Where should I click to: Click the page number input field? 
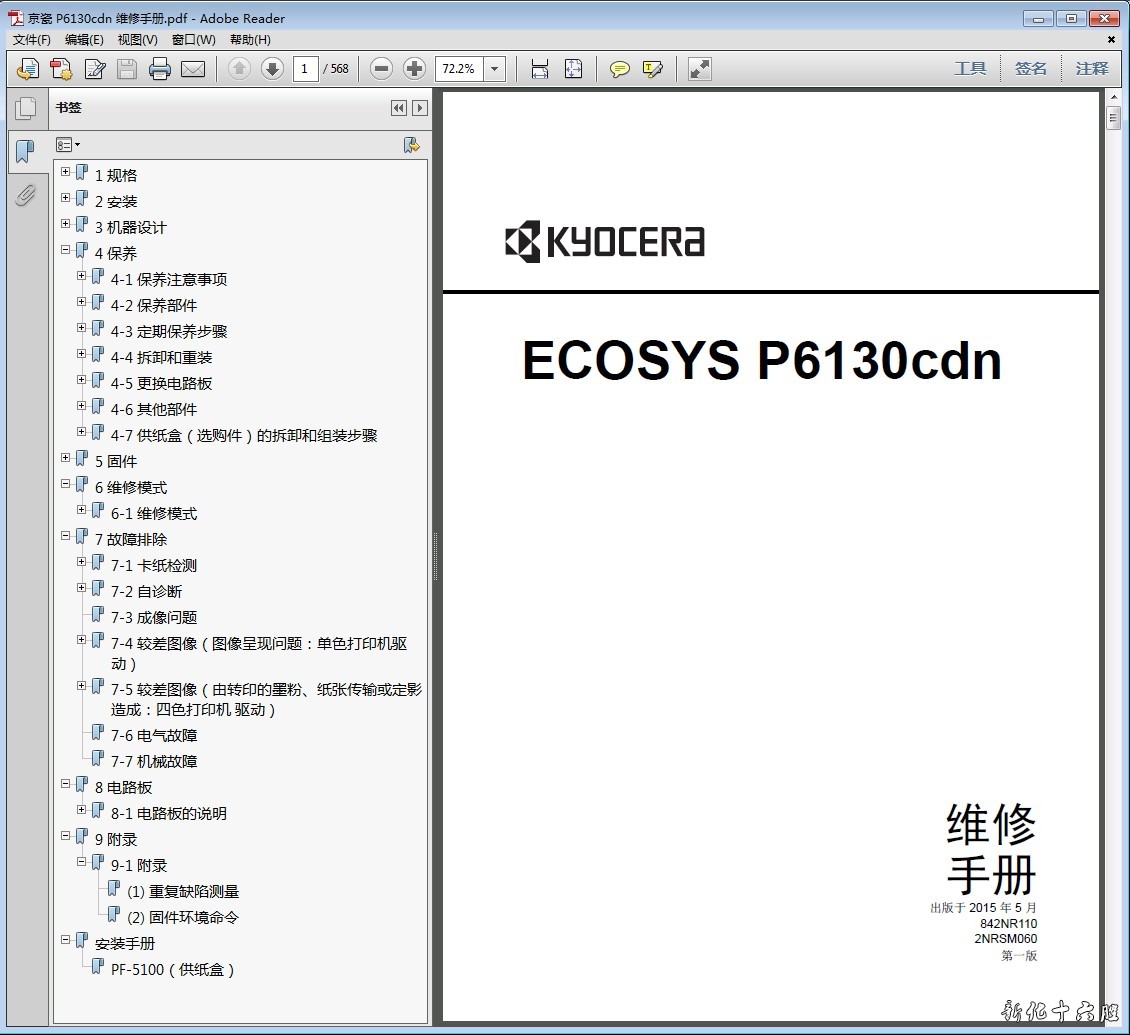[x=306, y=69]
